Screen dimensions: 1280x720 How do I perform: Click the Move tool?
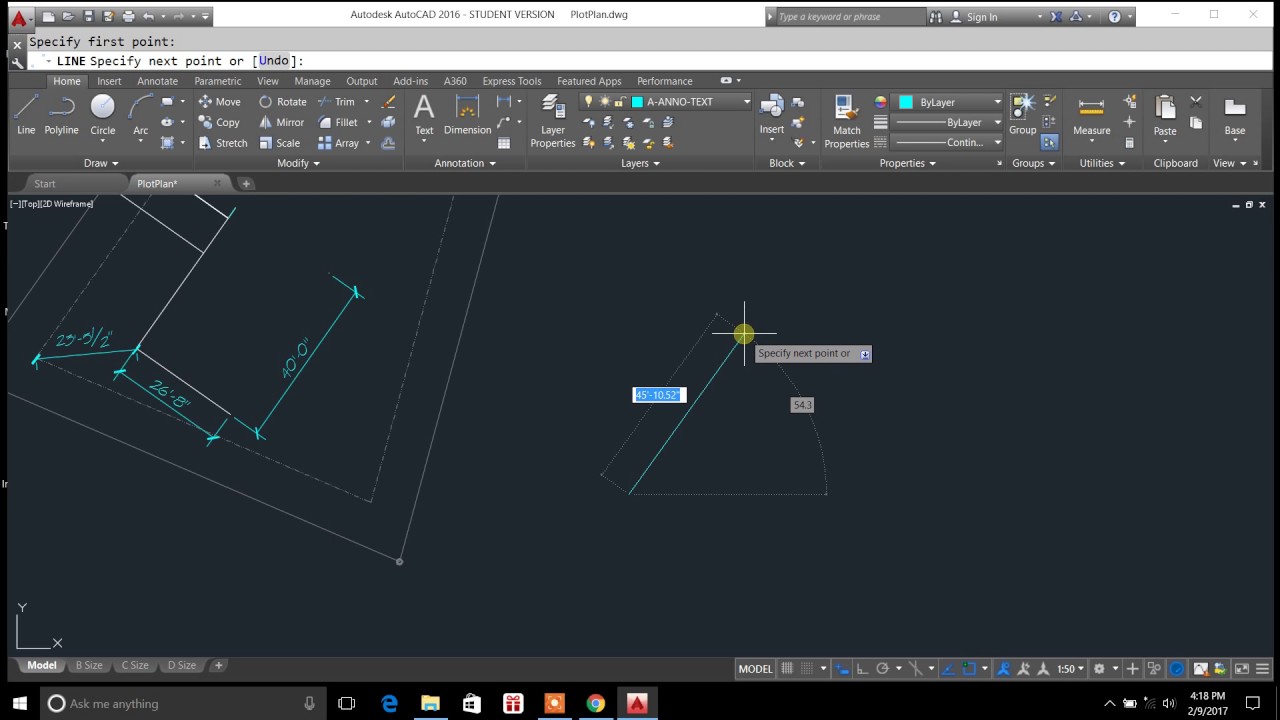pyautogui.click(x=219, y=102)
